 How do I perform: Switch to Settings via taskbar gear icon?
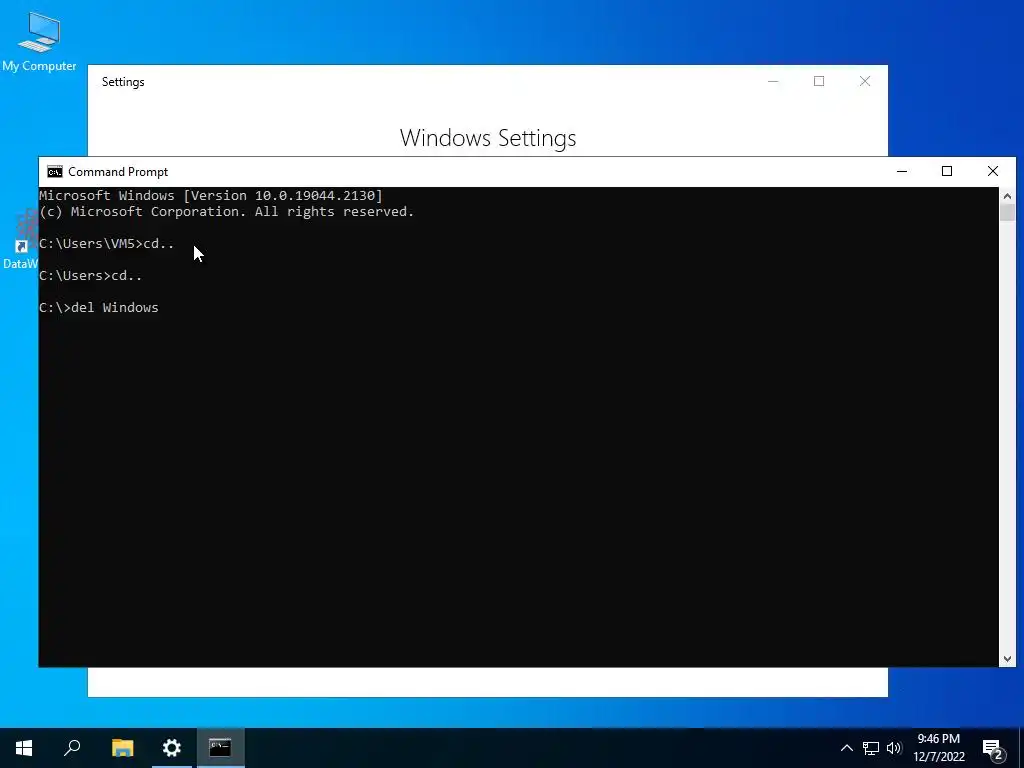click(172, 748)
